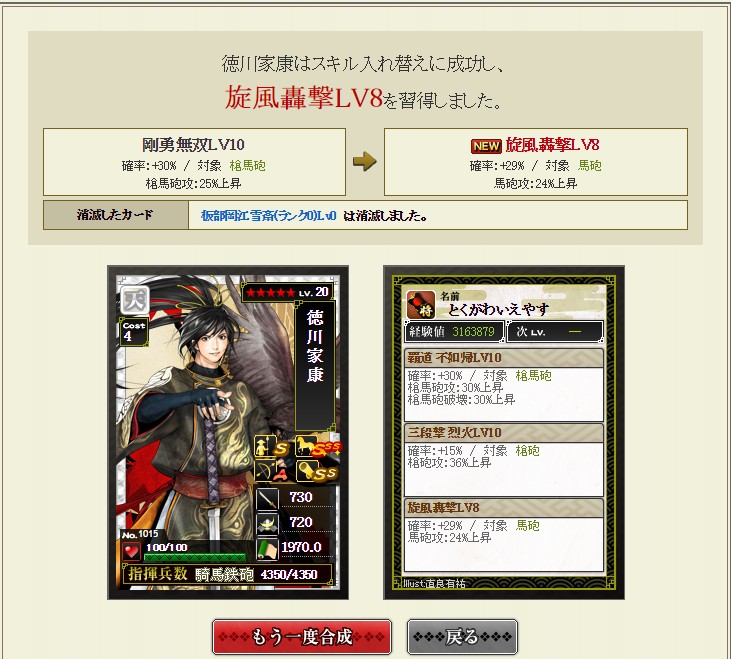
Task: Click the gray 戻る button
Action: click(462, 637)
